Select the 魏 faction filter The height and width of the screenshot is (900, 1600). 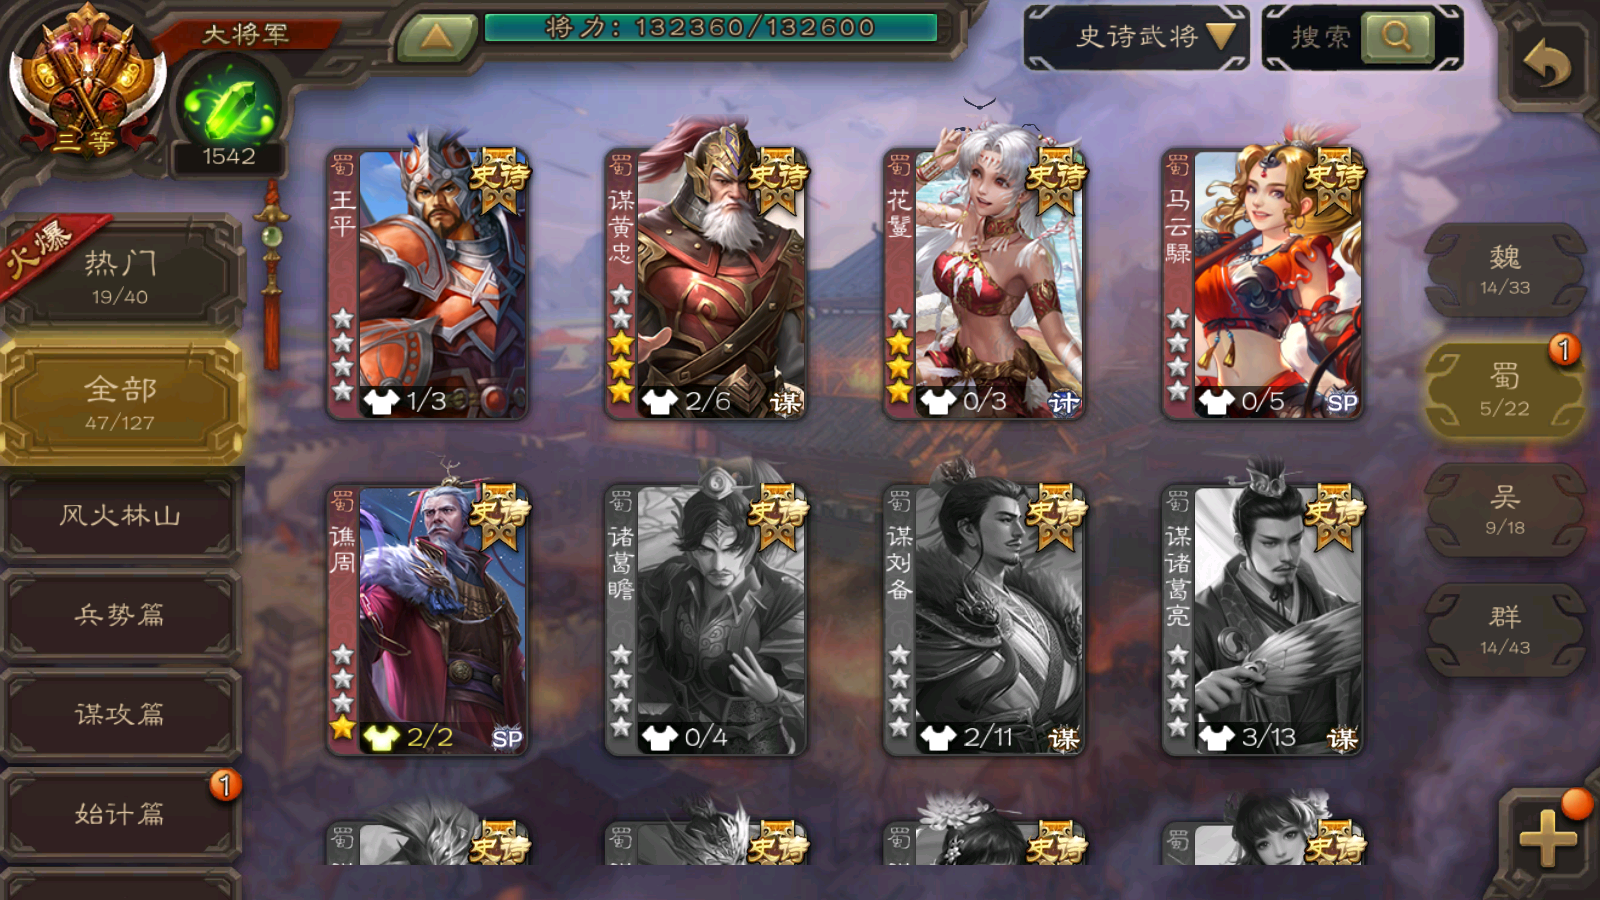pos(1505,270)
